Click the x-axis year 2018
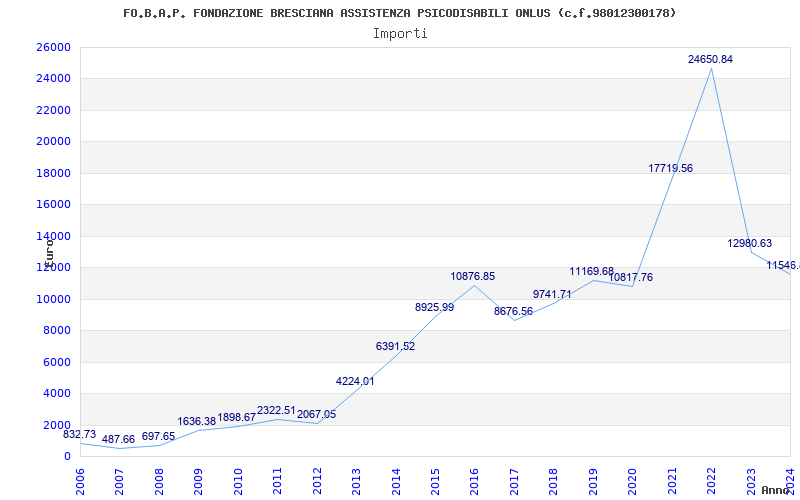Viewport: 800px width, 500px height. coord(554,480)
